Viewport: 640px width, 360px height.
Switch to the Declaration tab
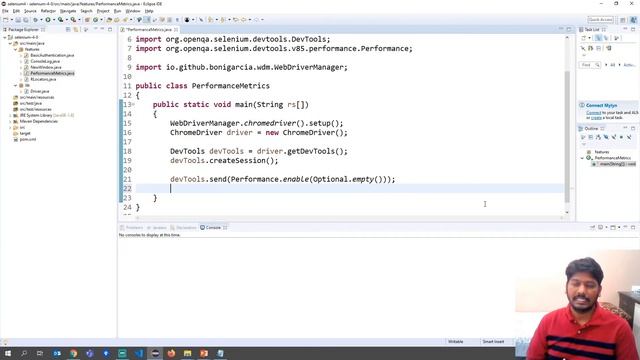[184, 228]
